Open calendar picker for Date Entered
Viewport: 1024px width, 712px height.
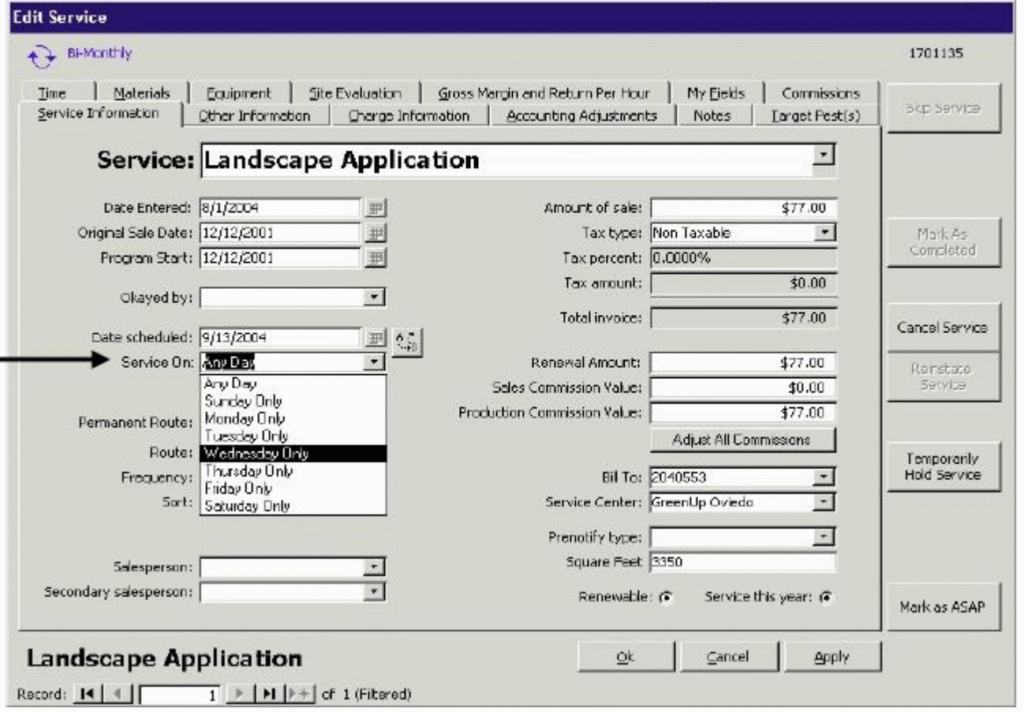[x=374, y=208]
